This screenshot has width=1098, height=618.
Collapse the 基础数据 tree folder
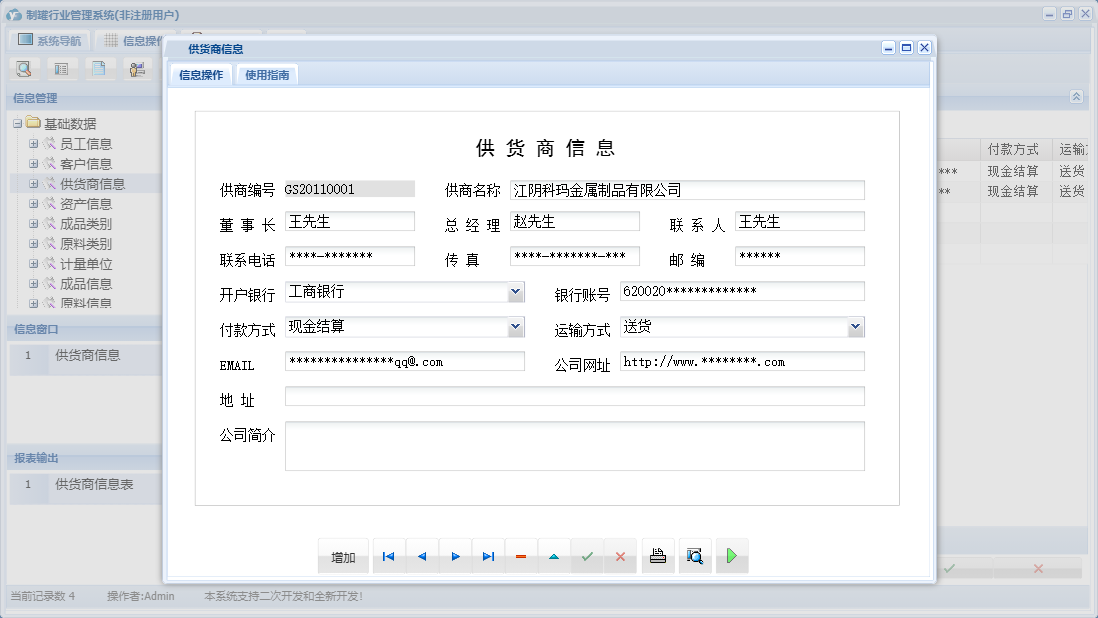[18, 124]
